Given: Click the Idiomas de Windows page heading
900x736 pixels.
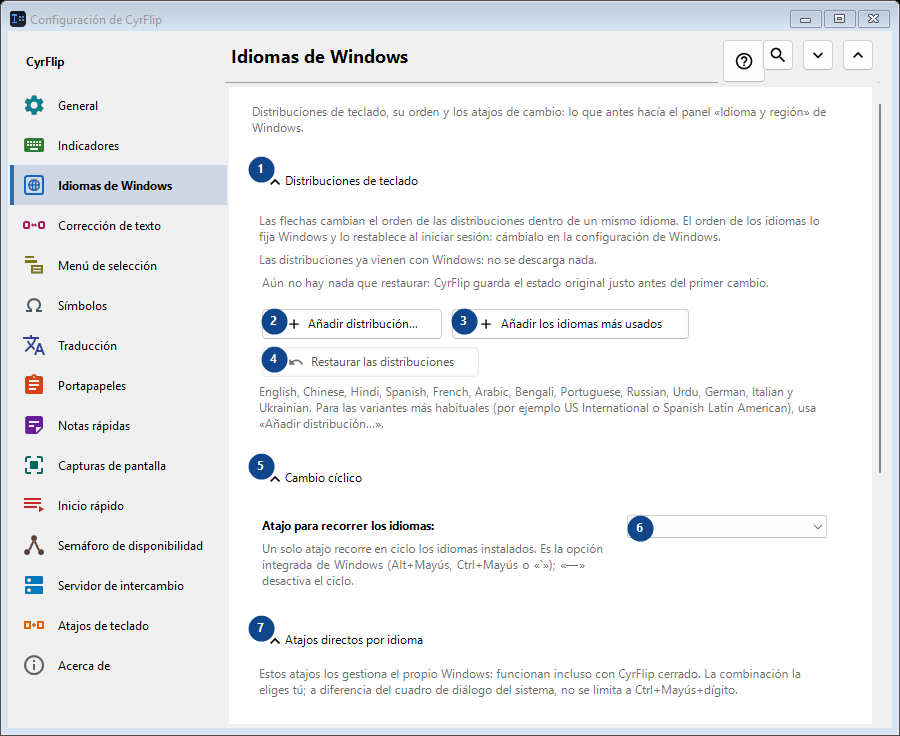Looking at the screenshot, I should tap(320, 57).
